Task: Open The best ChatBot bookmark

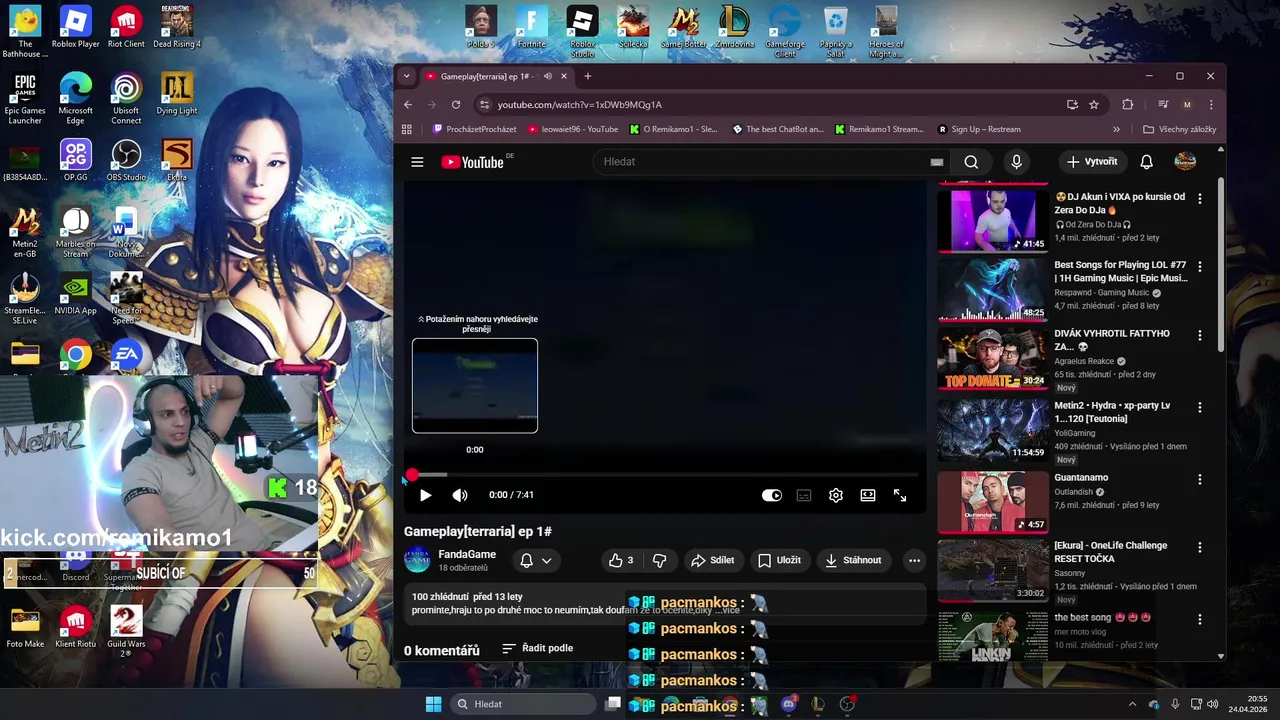Action: pyautogui.click(x=778, y=129)
